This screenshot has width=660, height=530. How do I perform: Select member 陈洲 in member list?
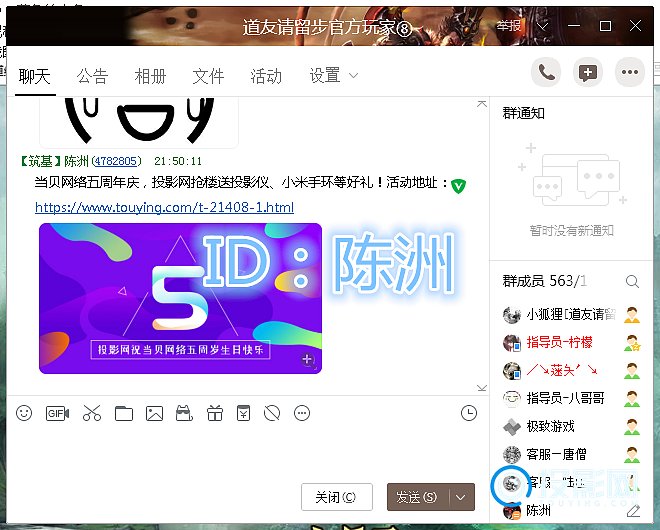pyautogui.click(x=572, y=511)
